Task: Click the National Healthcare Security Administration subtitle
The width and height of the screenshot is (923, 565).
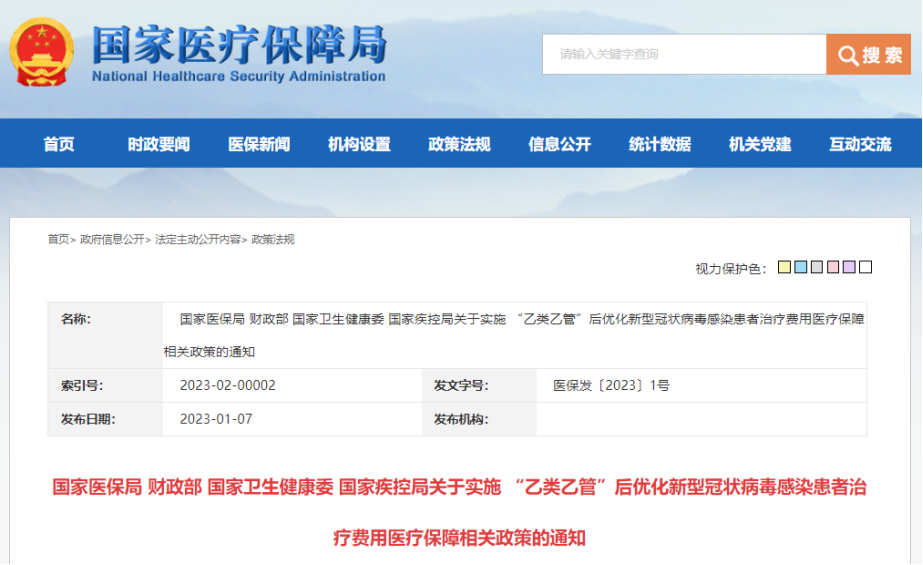Action: point(238,77)
